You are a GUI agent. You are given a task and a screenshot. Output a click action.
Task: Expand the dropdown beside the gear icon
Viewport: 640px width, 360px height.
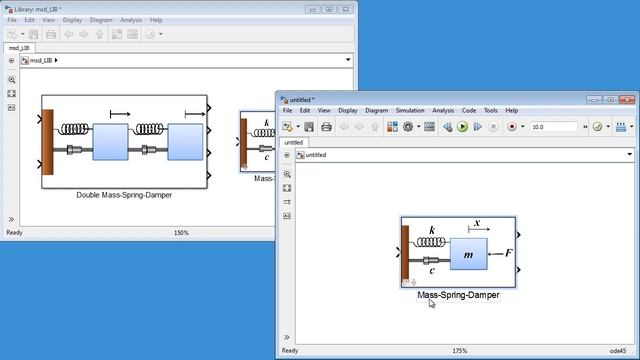pyautogui.click(x=418, y=127)
